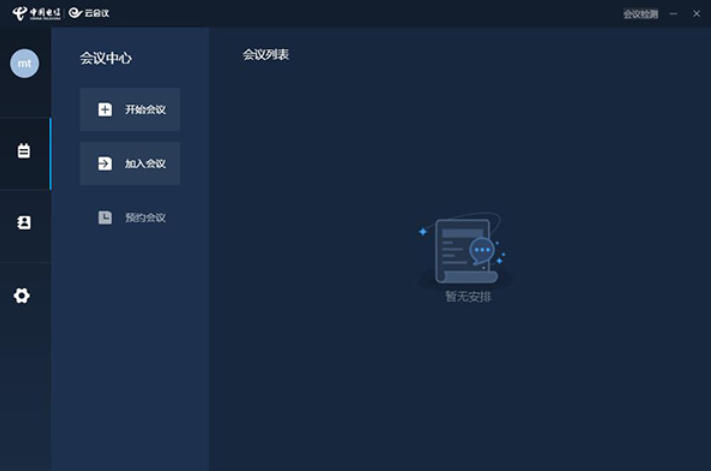Screen dimensions: 711x471
Task: Select the 预约会议 option text
Action: click(x=145, y=218)
